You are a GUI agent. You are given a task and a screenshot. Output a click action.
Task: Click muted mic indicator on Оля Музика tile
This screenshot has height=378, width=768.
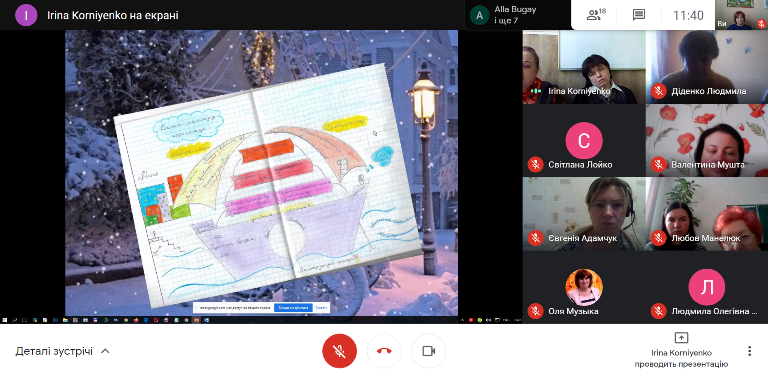(x=535, y=311)
